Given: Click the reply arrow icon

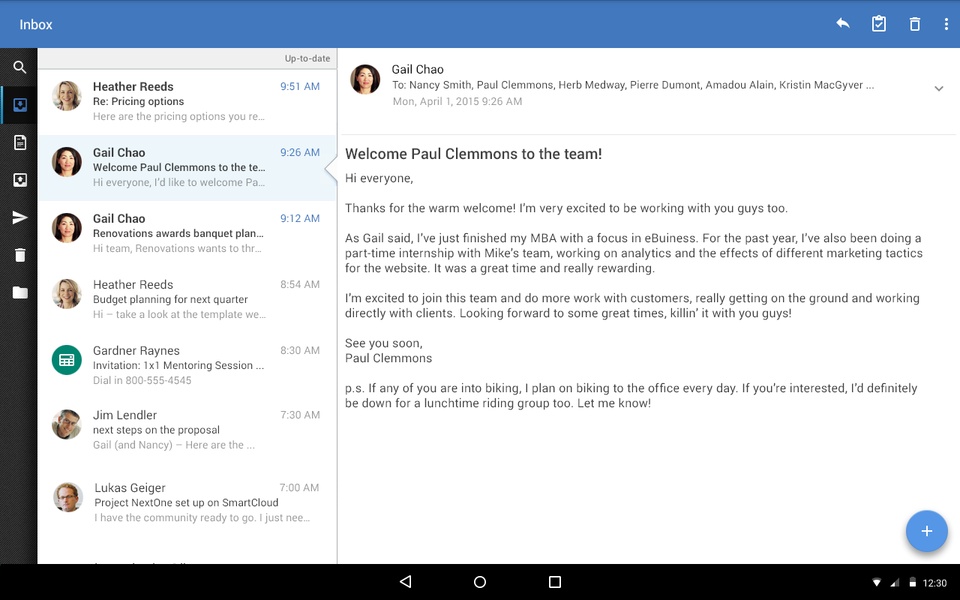Looking at the screenshot, I should [x=843, y=24].
